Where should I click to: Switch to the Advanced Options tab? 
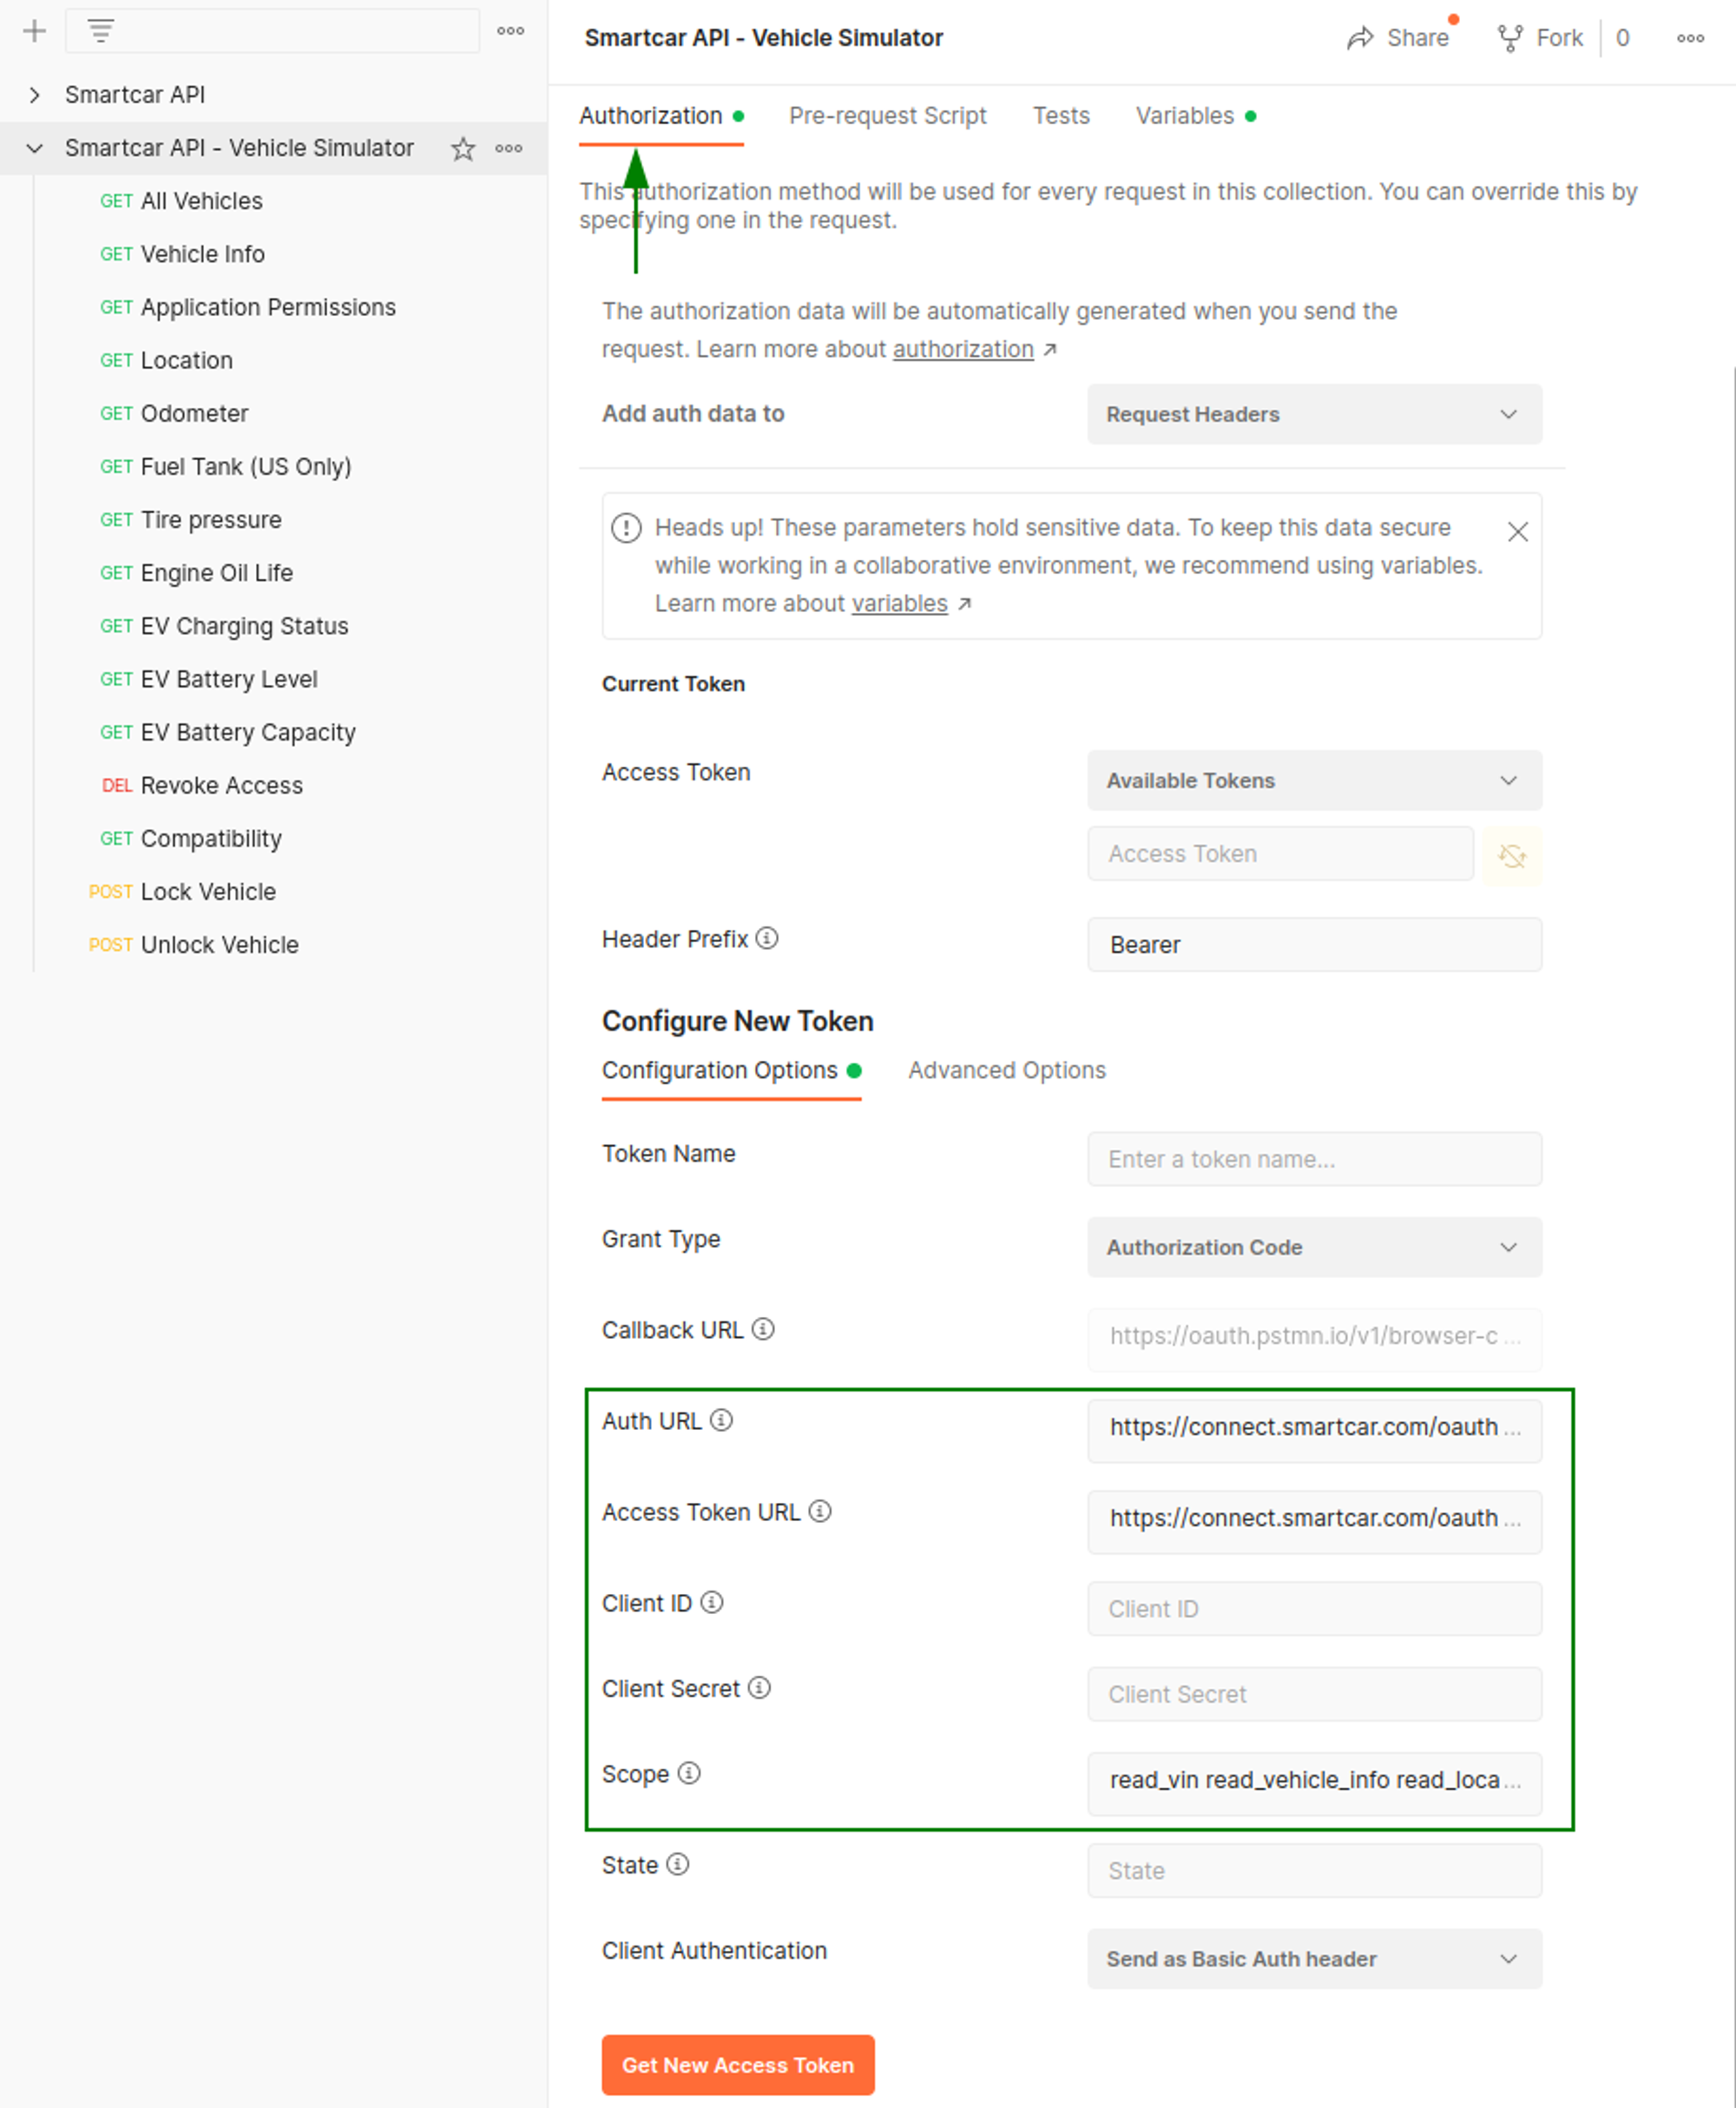pyautogui.click(x=1006, y=1070)
